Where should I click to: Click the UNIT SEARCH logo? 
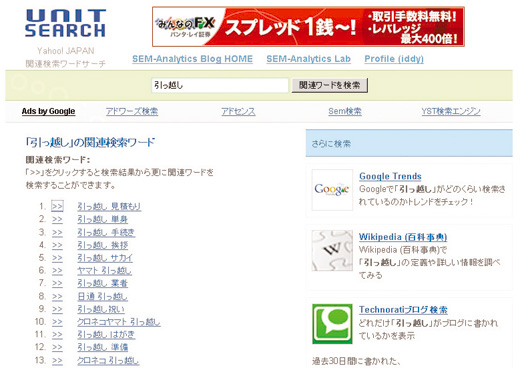[66, 23]
